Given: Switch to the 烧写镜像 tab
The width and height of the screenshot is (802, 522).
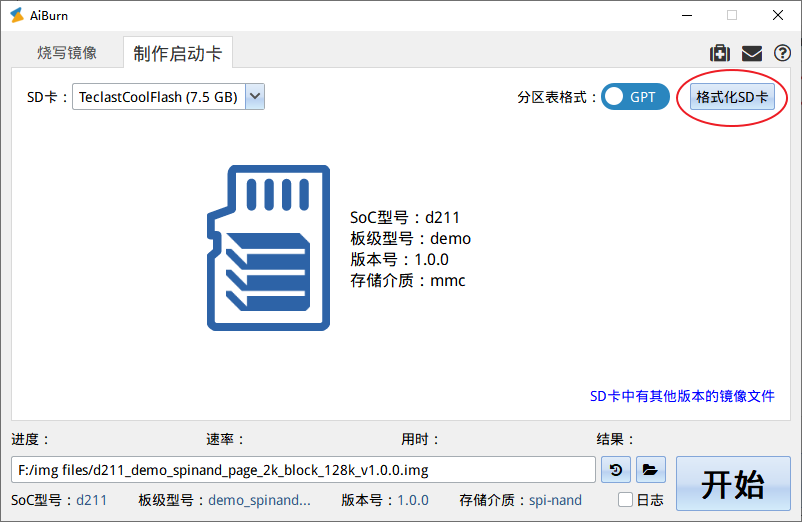Looking at the screenshot, I should click(x=67, y=53).
